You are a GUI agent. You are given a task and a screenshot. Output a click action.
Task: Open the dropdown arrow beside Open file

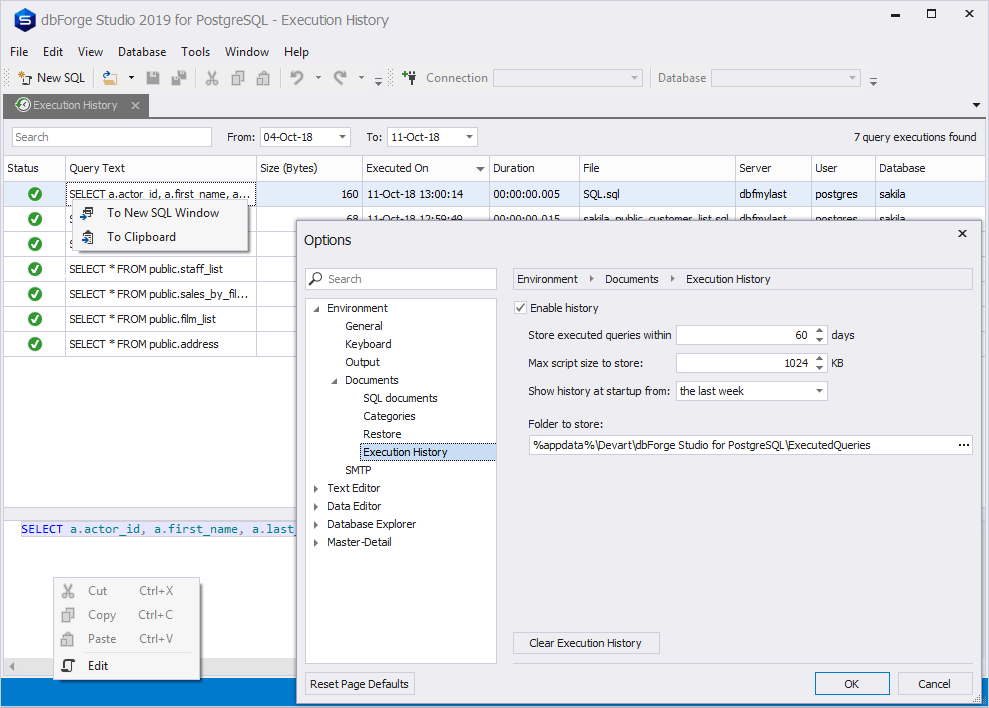131,78
